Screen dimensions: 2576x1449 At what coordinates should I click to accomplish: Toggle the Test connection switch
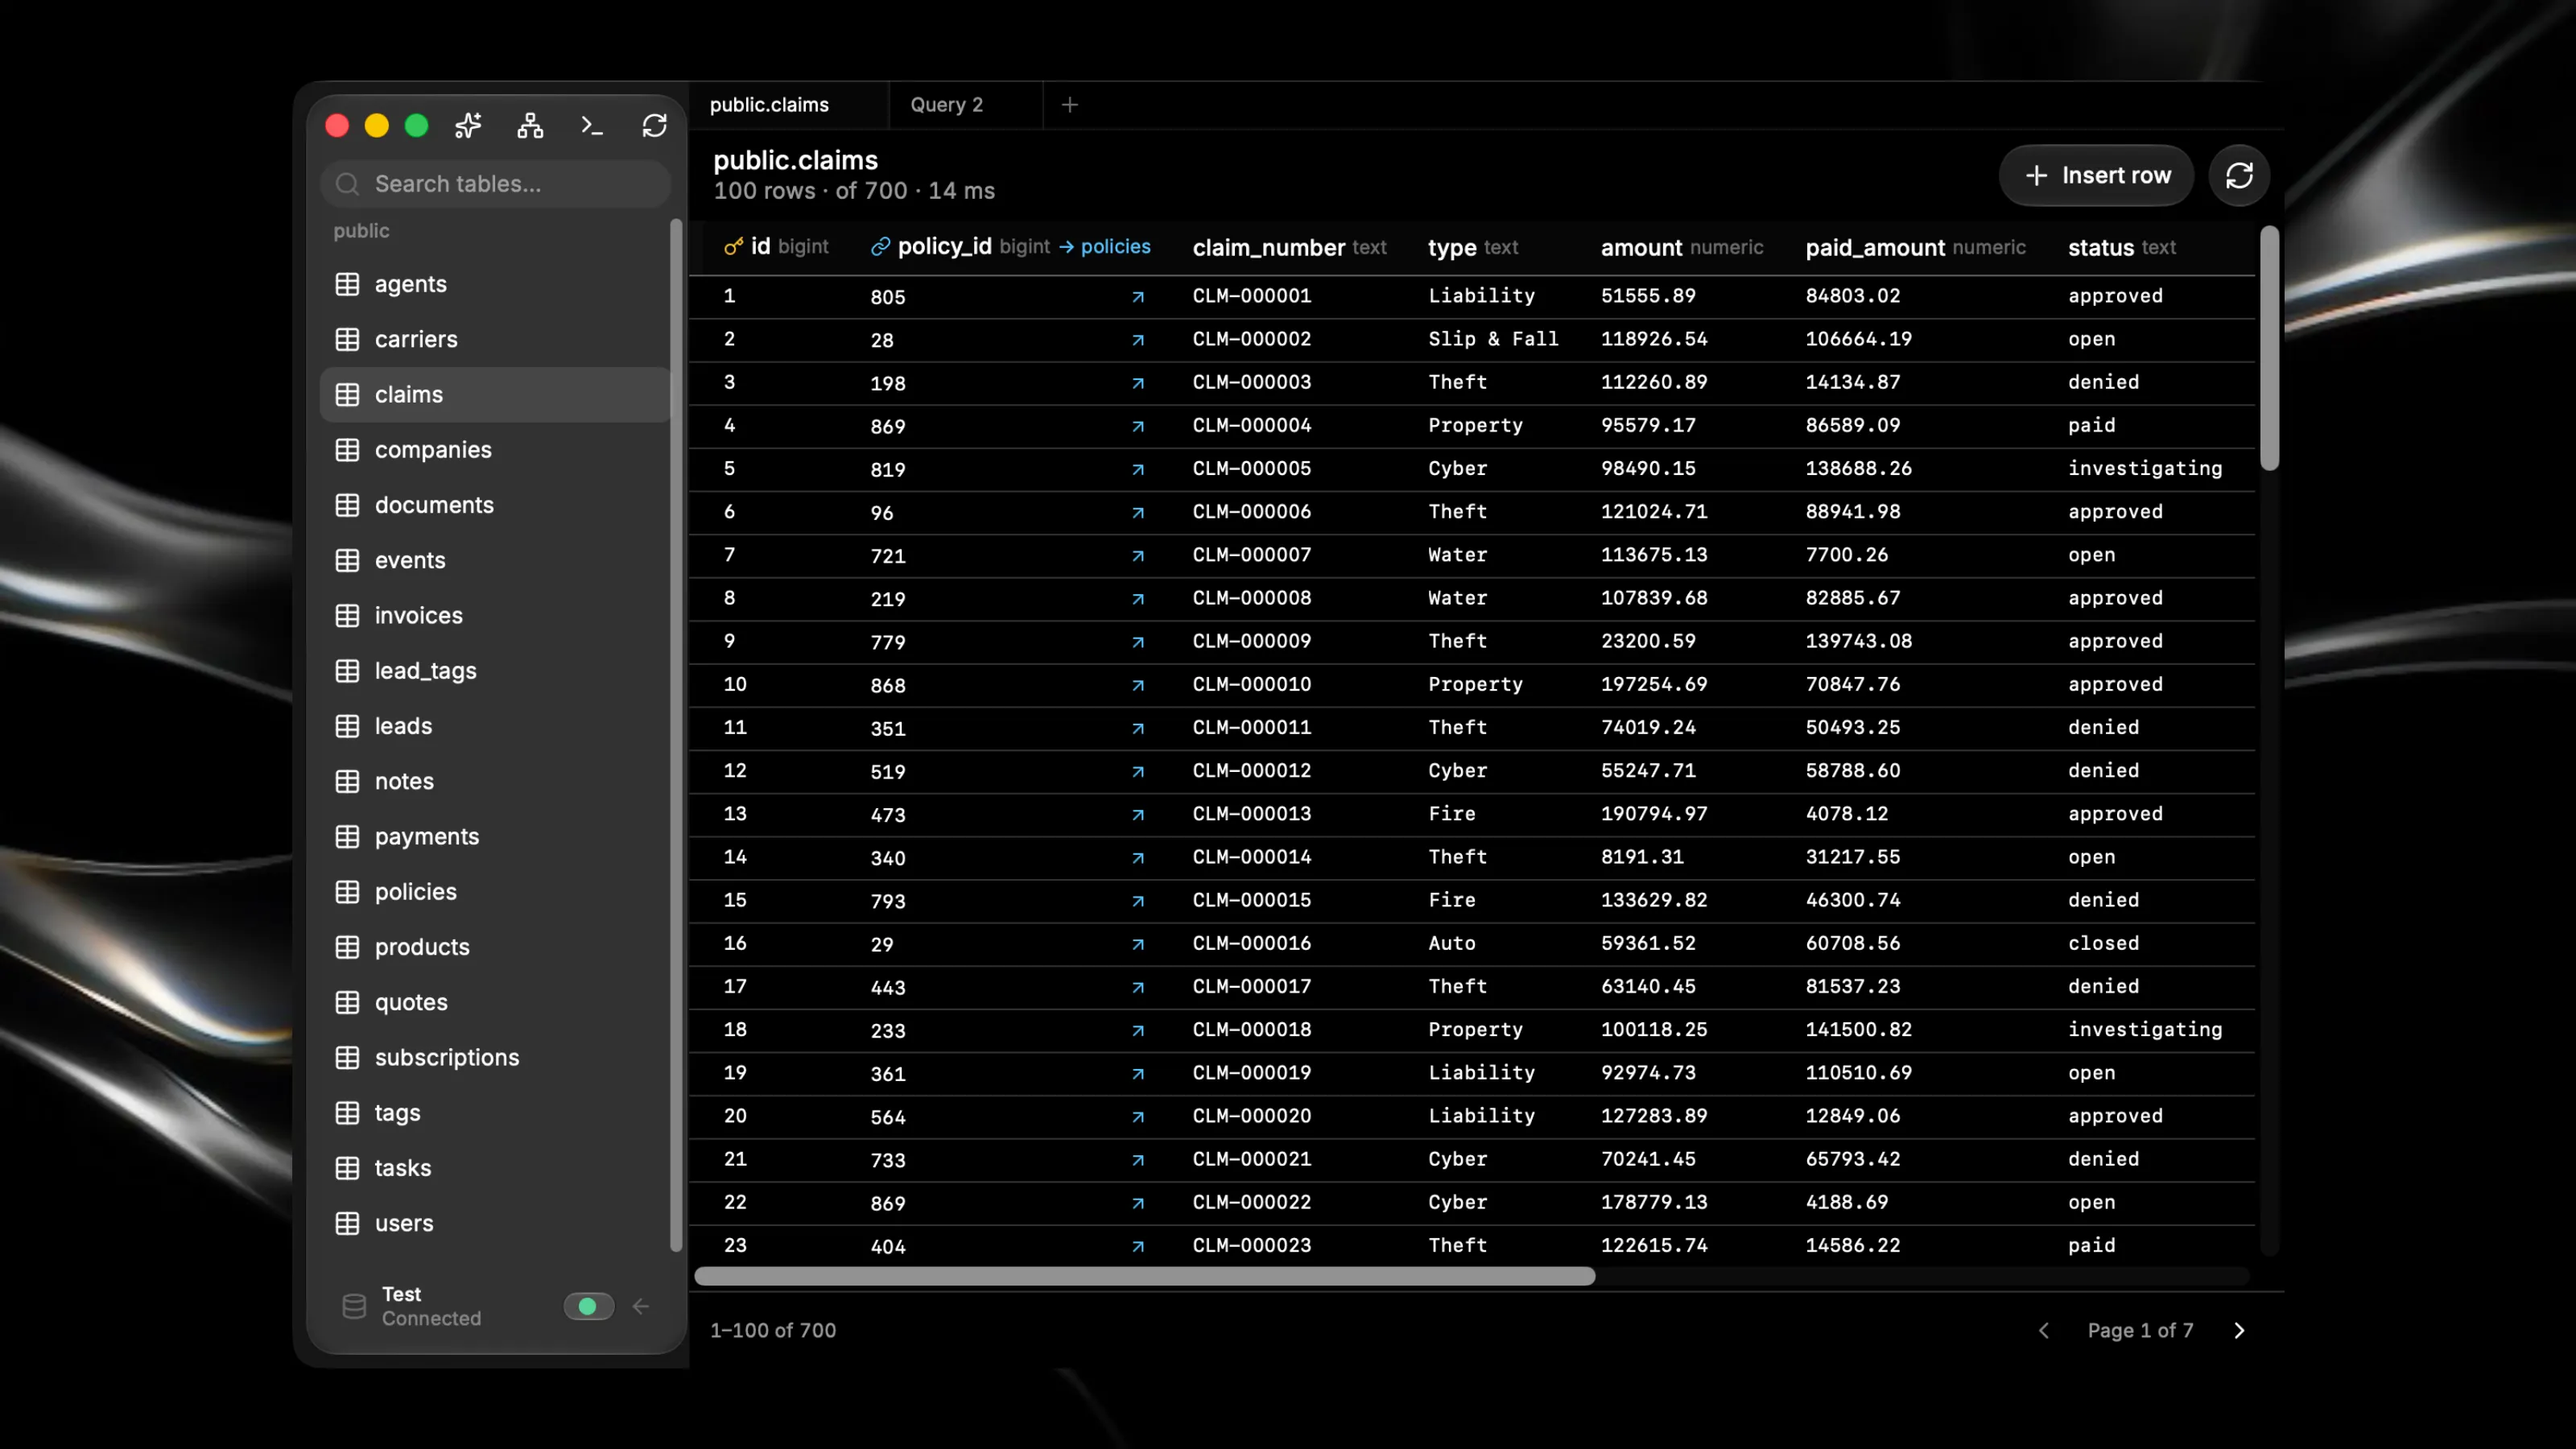(589, 1307)
